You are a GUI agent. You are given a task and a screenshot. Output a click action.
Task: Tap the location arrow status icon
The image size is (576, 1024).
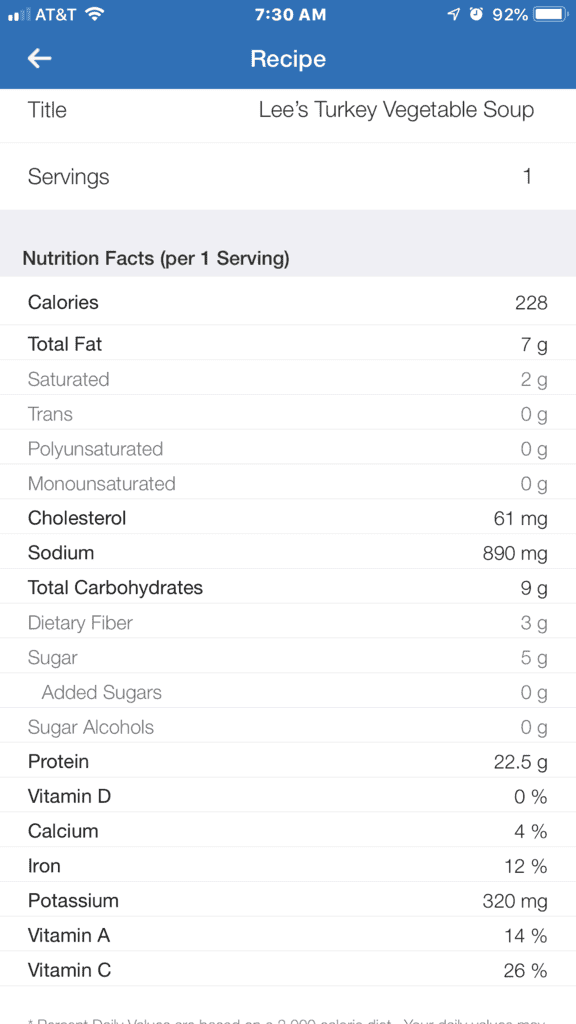pos(453,14)
